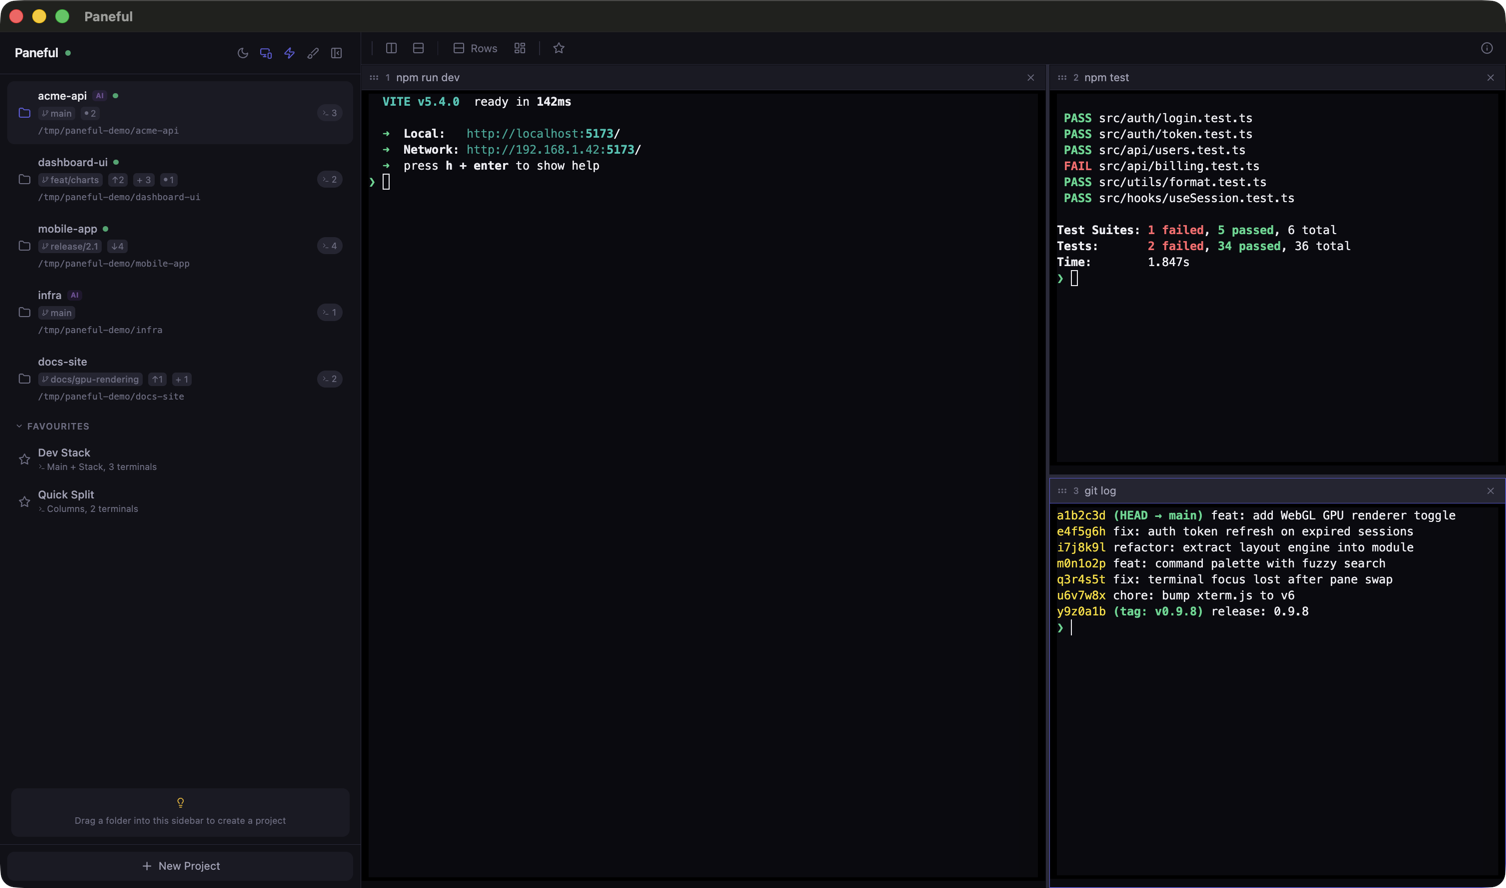Toggle the device sync icon in the sidebar
The image size is (1506, 888).
pyautogui.click(x=266, y=52)
